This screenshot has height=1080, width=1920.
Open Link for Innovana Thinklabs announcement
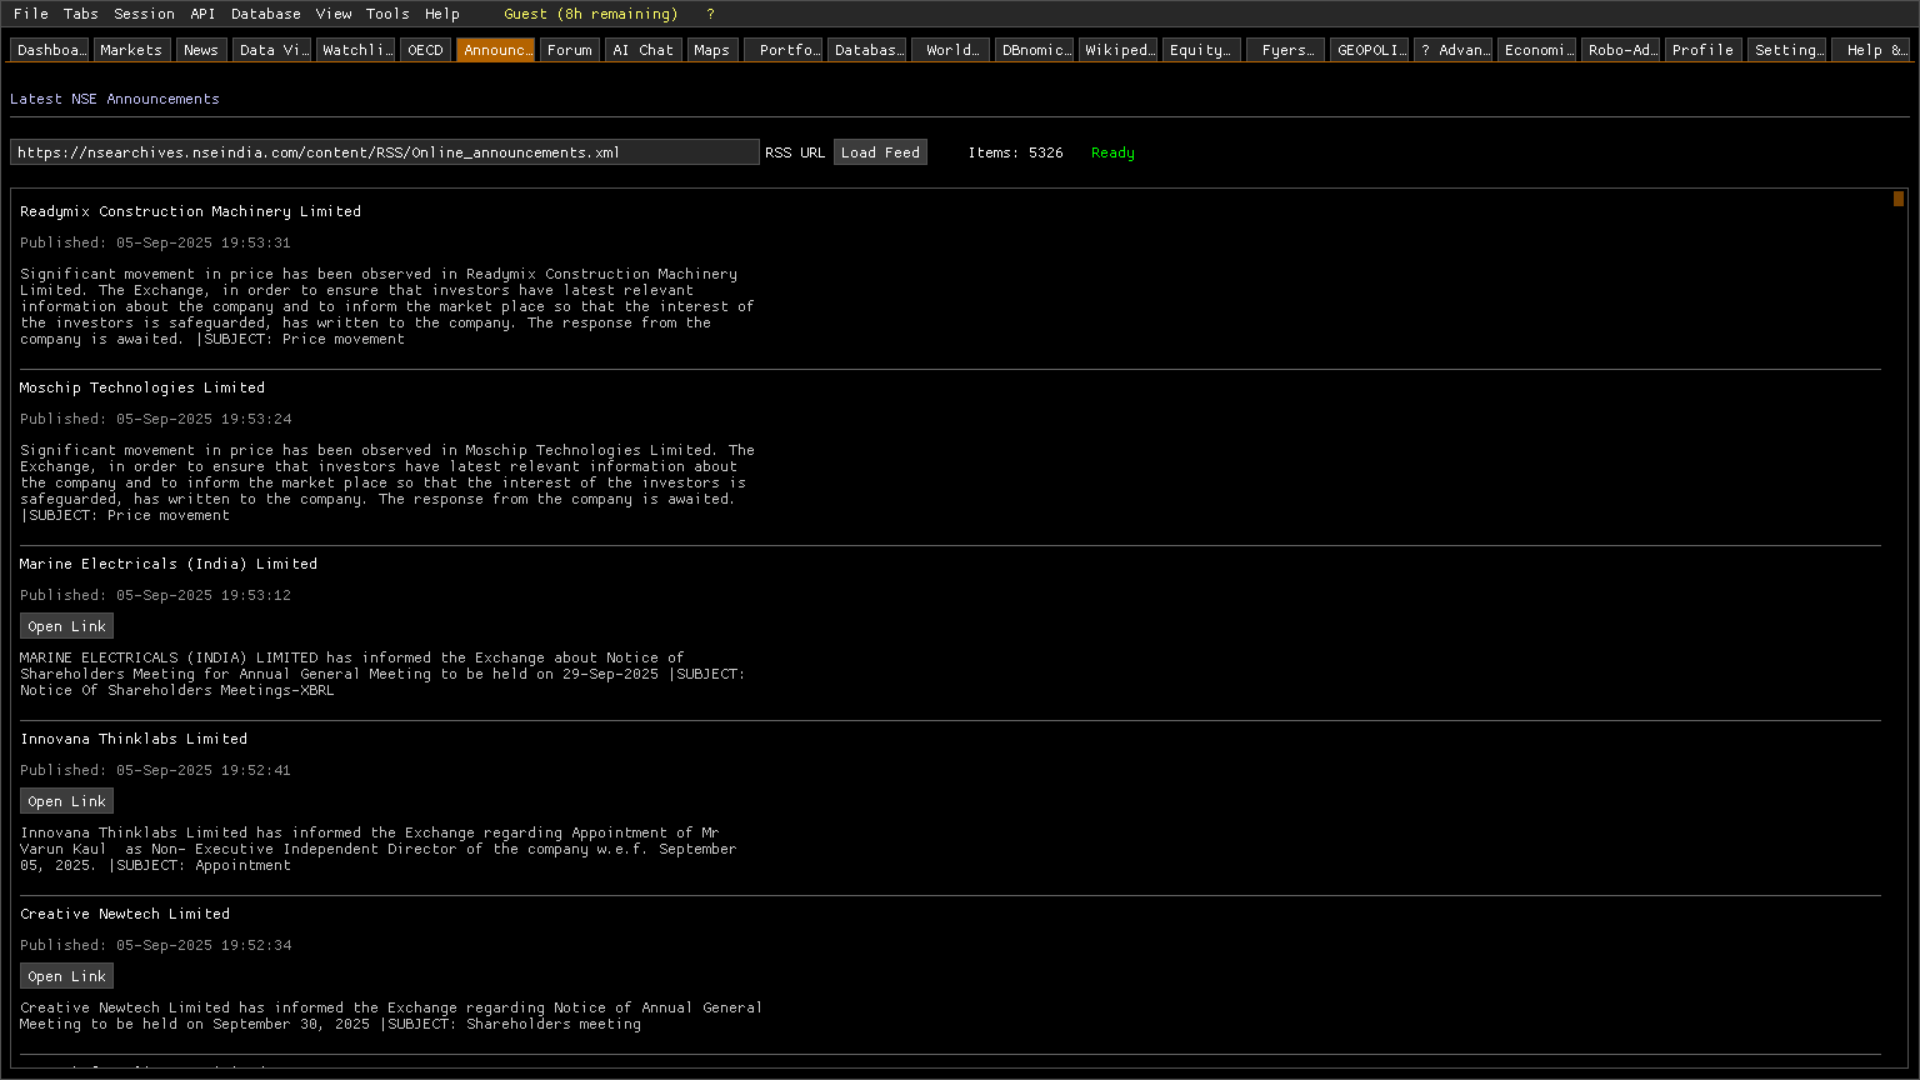66,802
